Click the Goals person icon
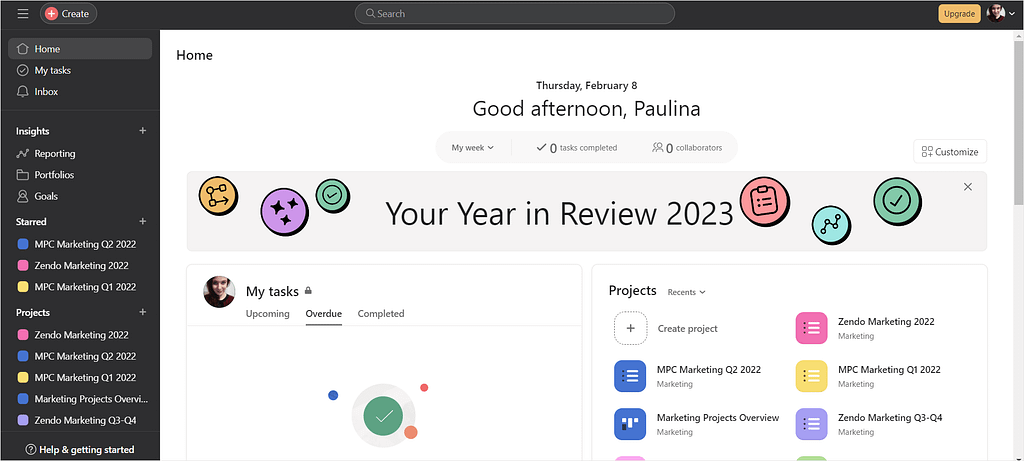The width and height of the screenshot is (1024, 461). click(23, 197)
